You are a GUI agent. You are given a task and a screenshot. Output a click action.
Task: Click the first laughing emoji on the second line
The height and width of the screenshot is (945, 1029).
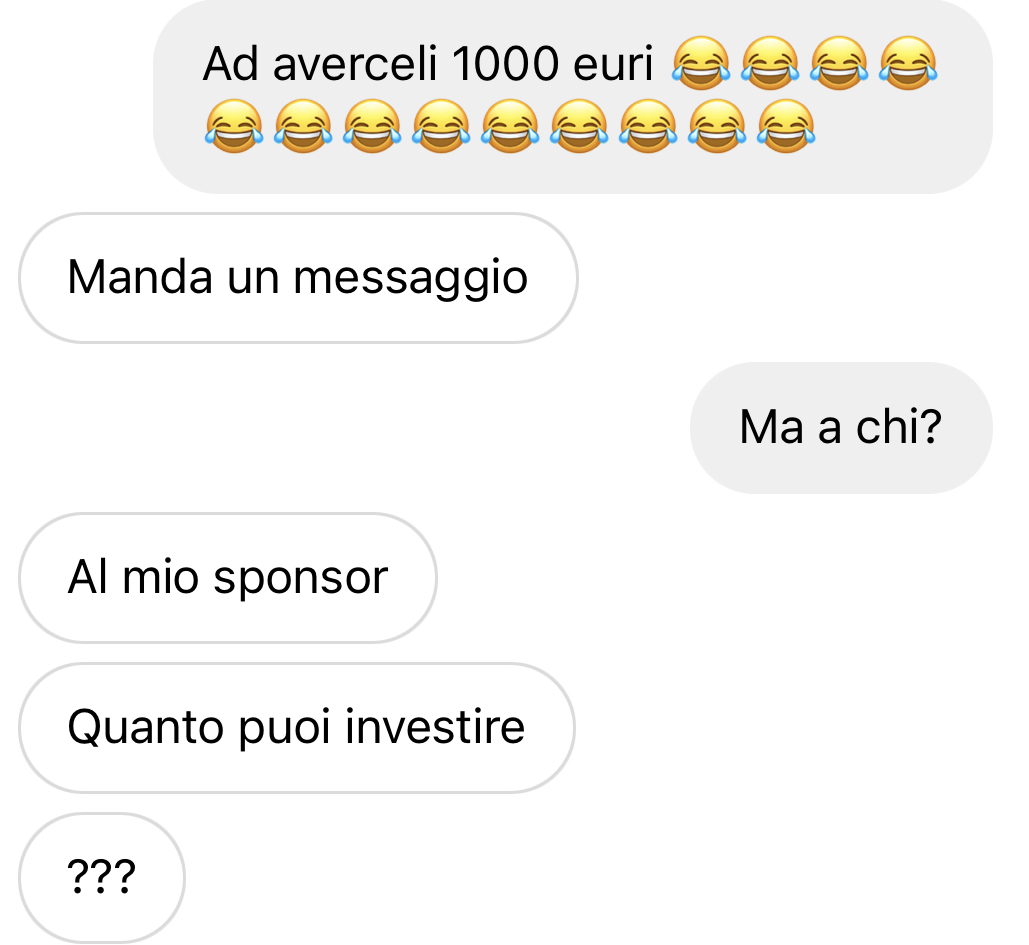[234, 126]
